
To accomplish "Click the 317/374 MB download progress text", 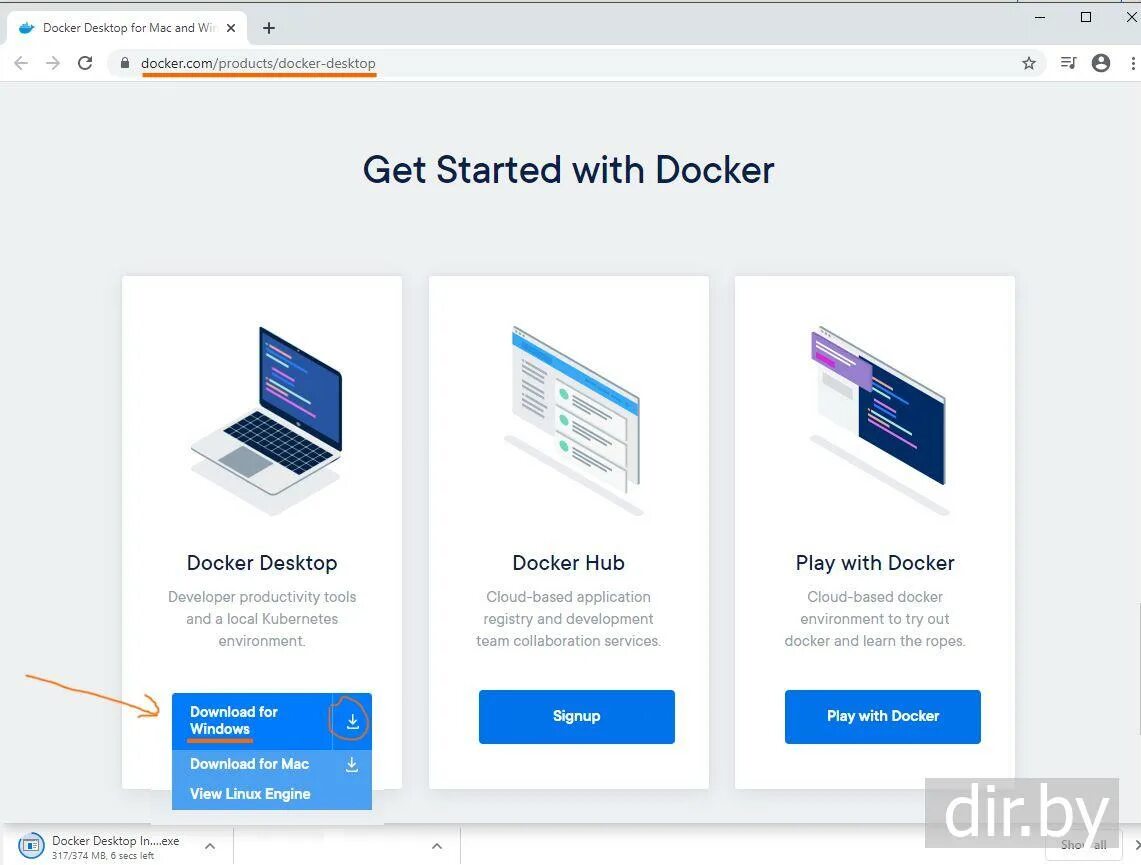I will [103, 856].
